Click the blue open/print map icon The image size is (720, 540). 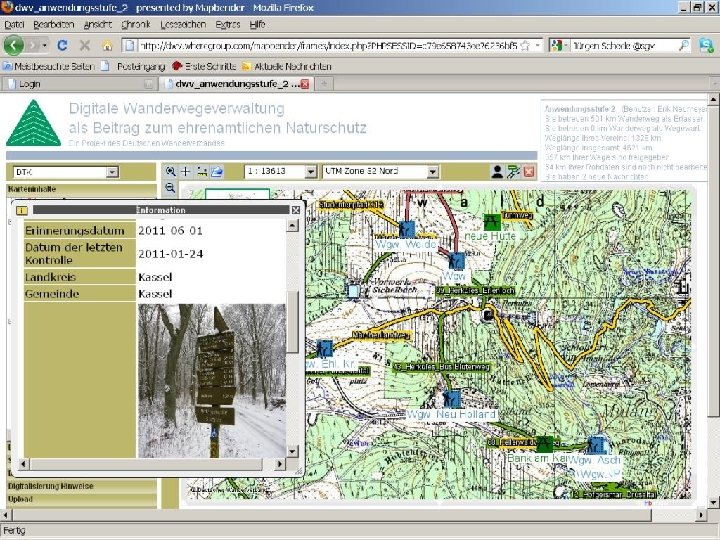217,172
